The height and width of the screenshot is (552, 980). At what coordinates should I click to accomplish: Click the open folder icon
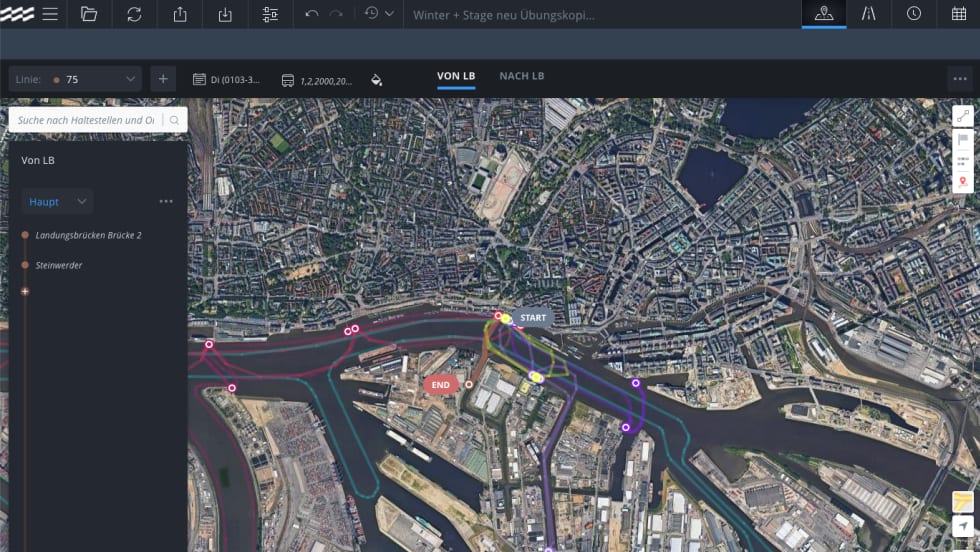coord(89,14)
